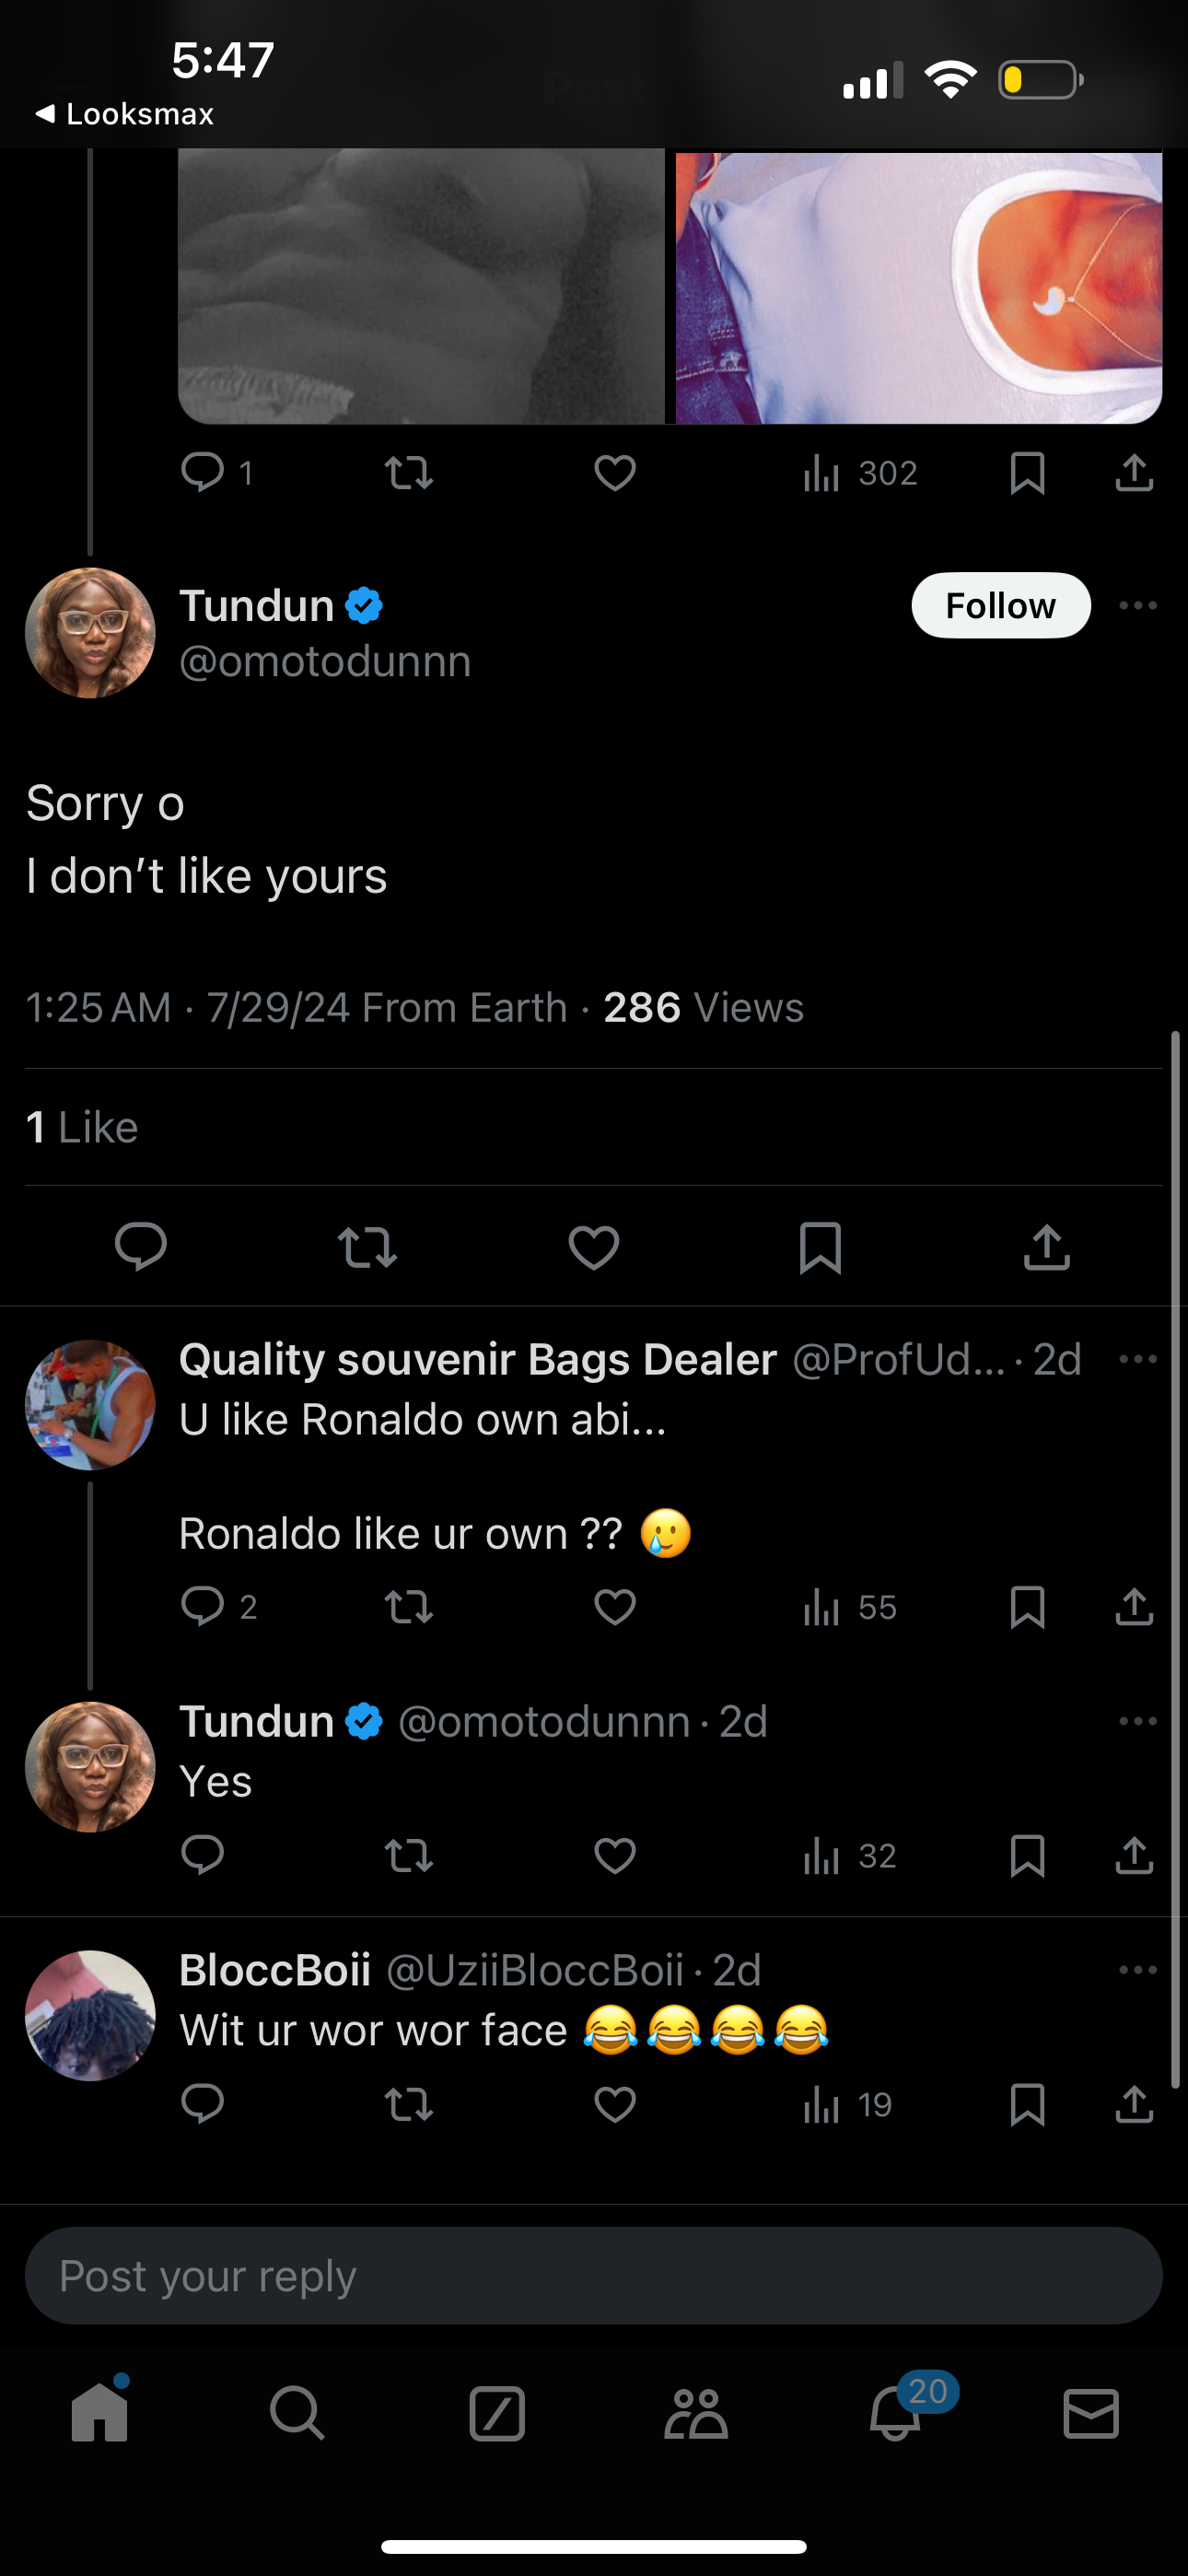Open more options on Quality souvenir Bags Dealer reply
1188x2576 pixels.
tap(1138, 1359)
